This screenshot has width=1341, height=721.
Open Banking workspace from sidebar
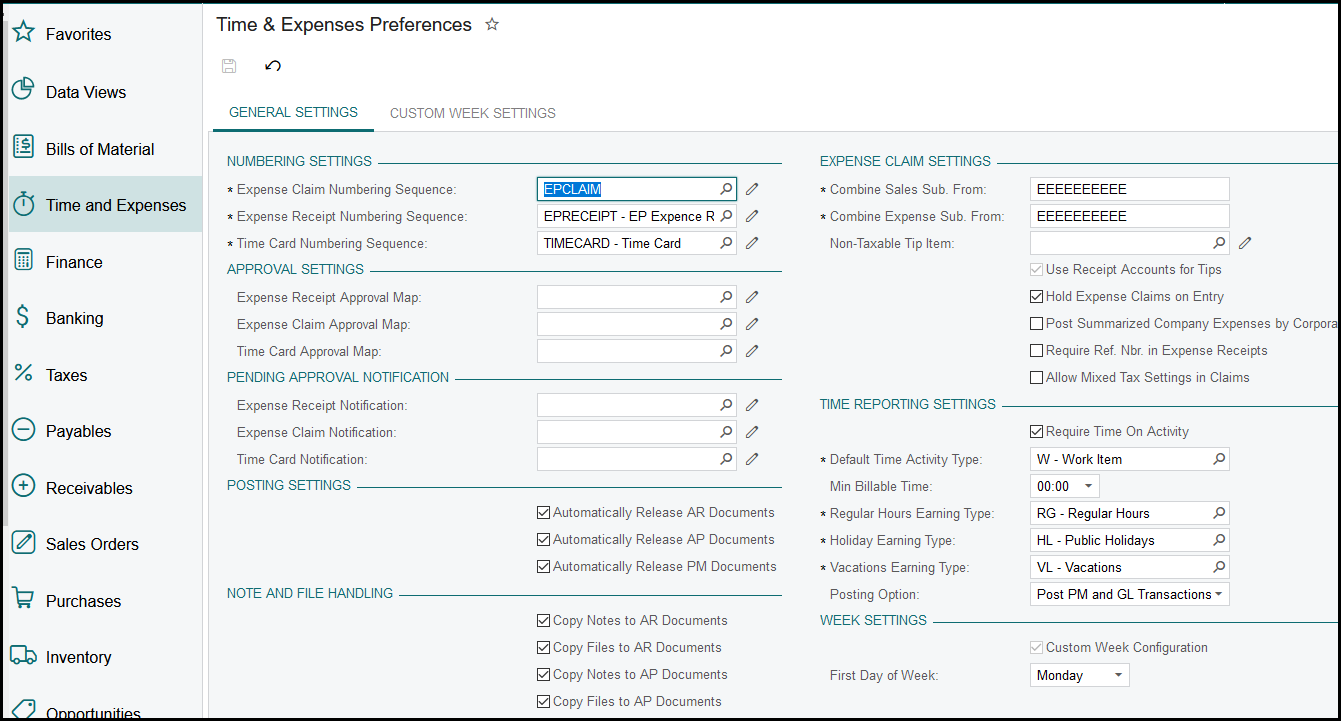click(75, 318)
